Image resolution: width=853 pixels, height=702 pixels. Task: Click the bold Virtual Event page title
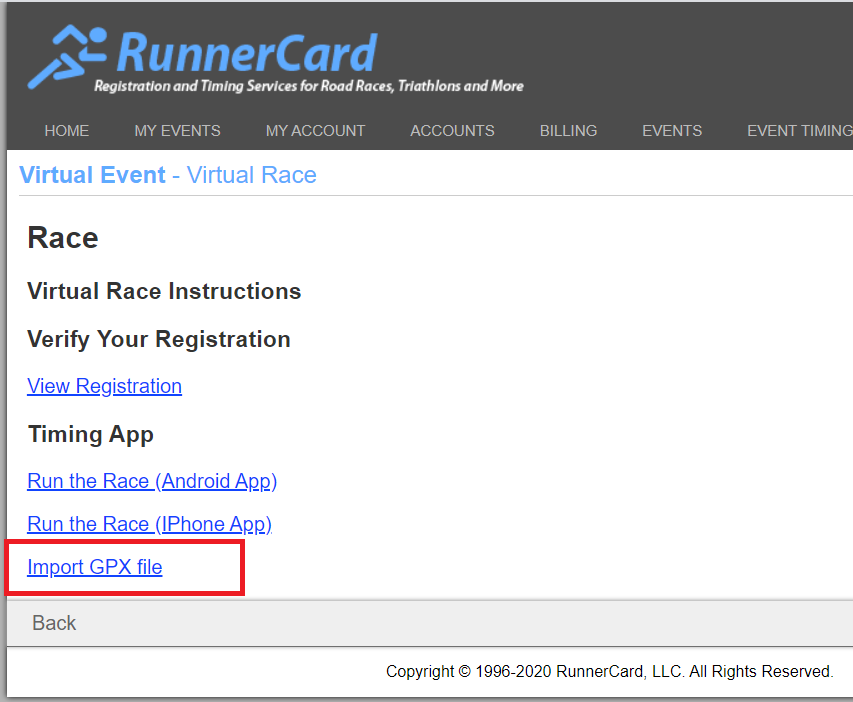[92, 176]
